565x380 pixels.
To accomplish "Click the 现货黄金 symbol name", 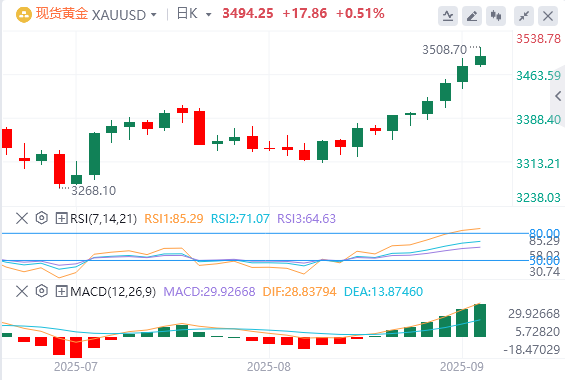I will (62, 14).
